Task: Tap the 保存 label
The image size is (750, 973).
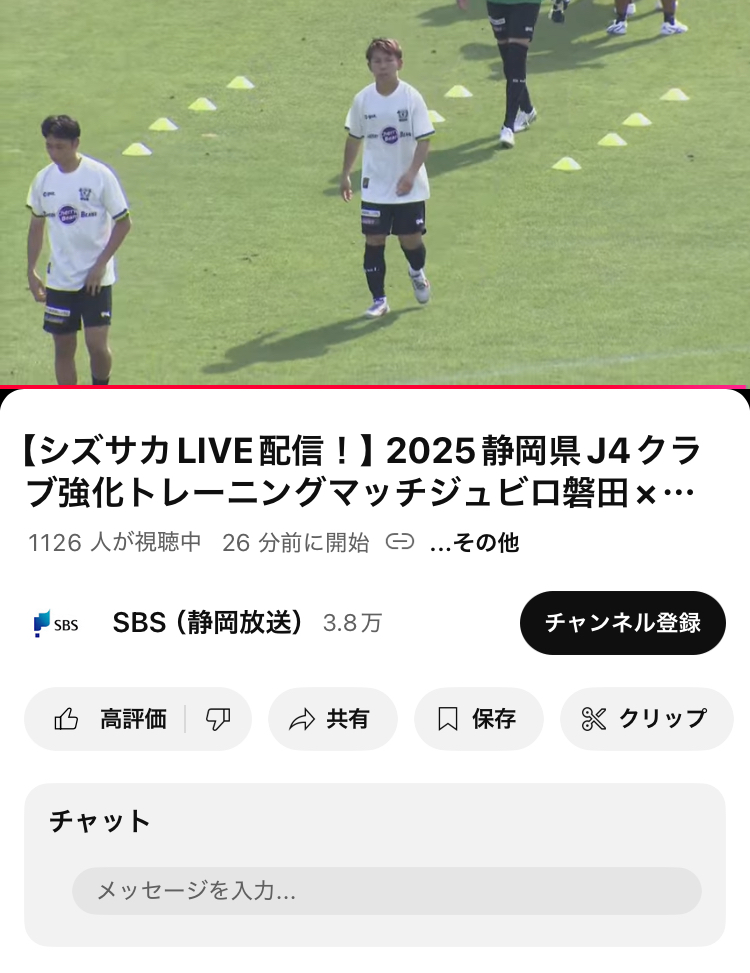Action: click(494, 719)
